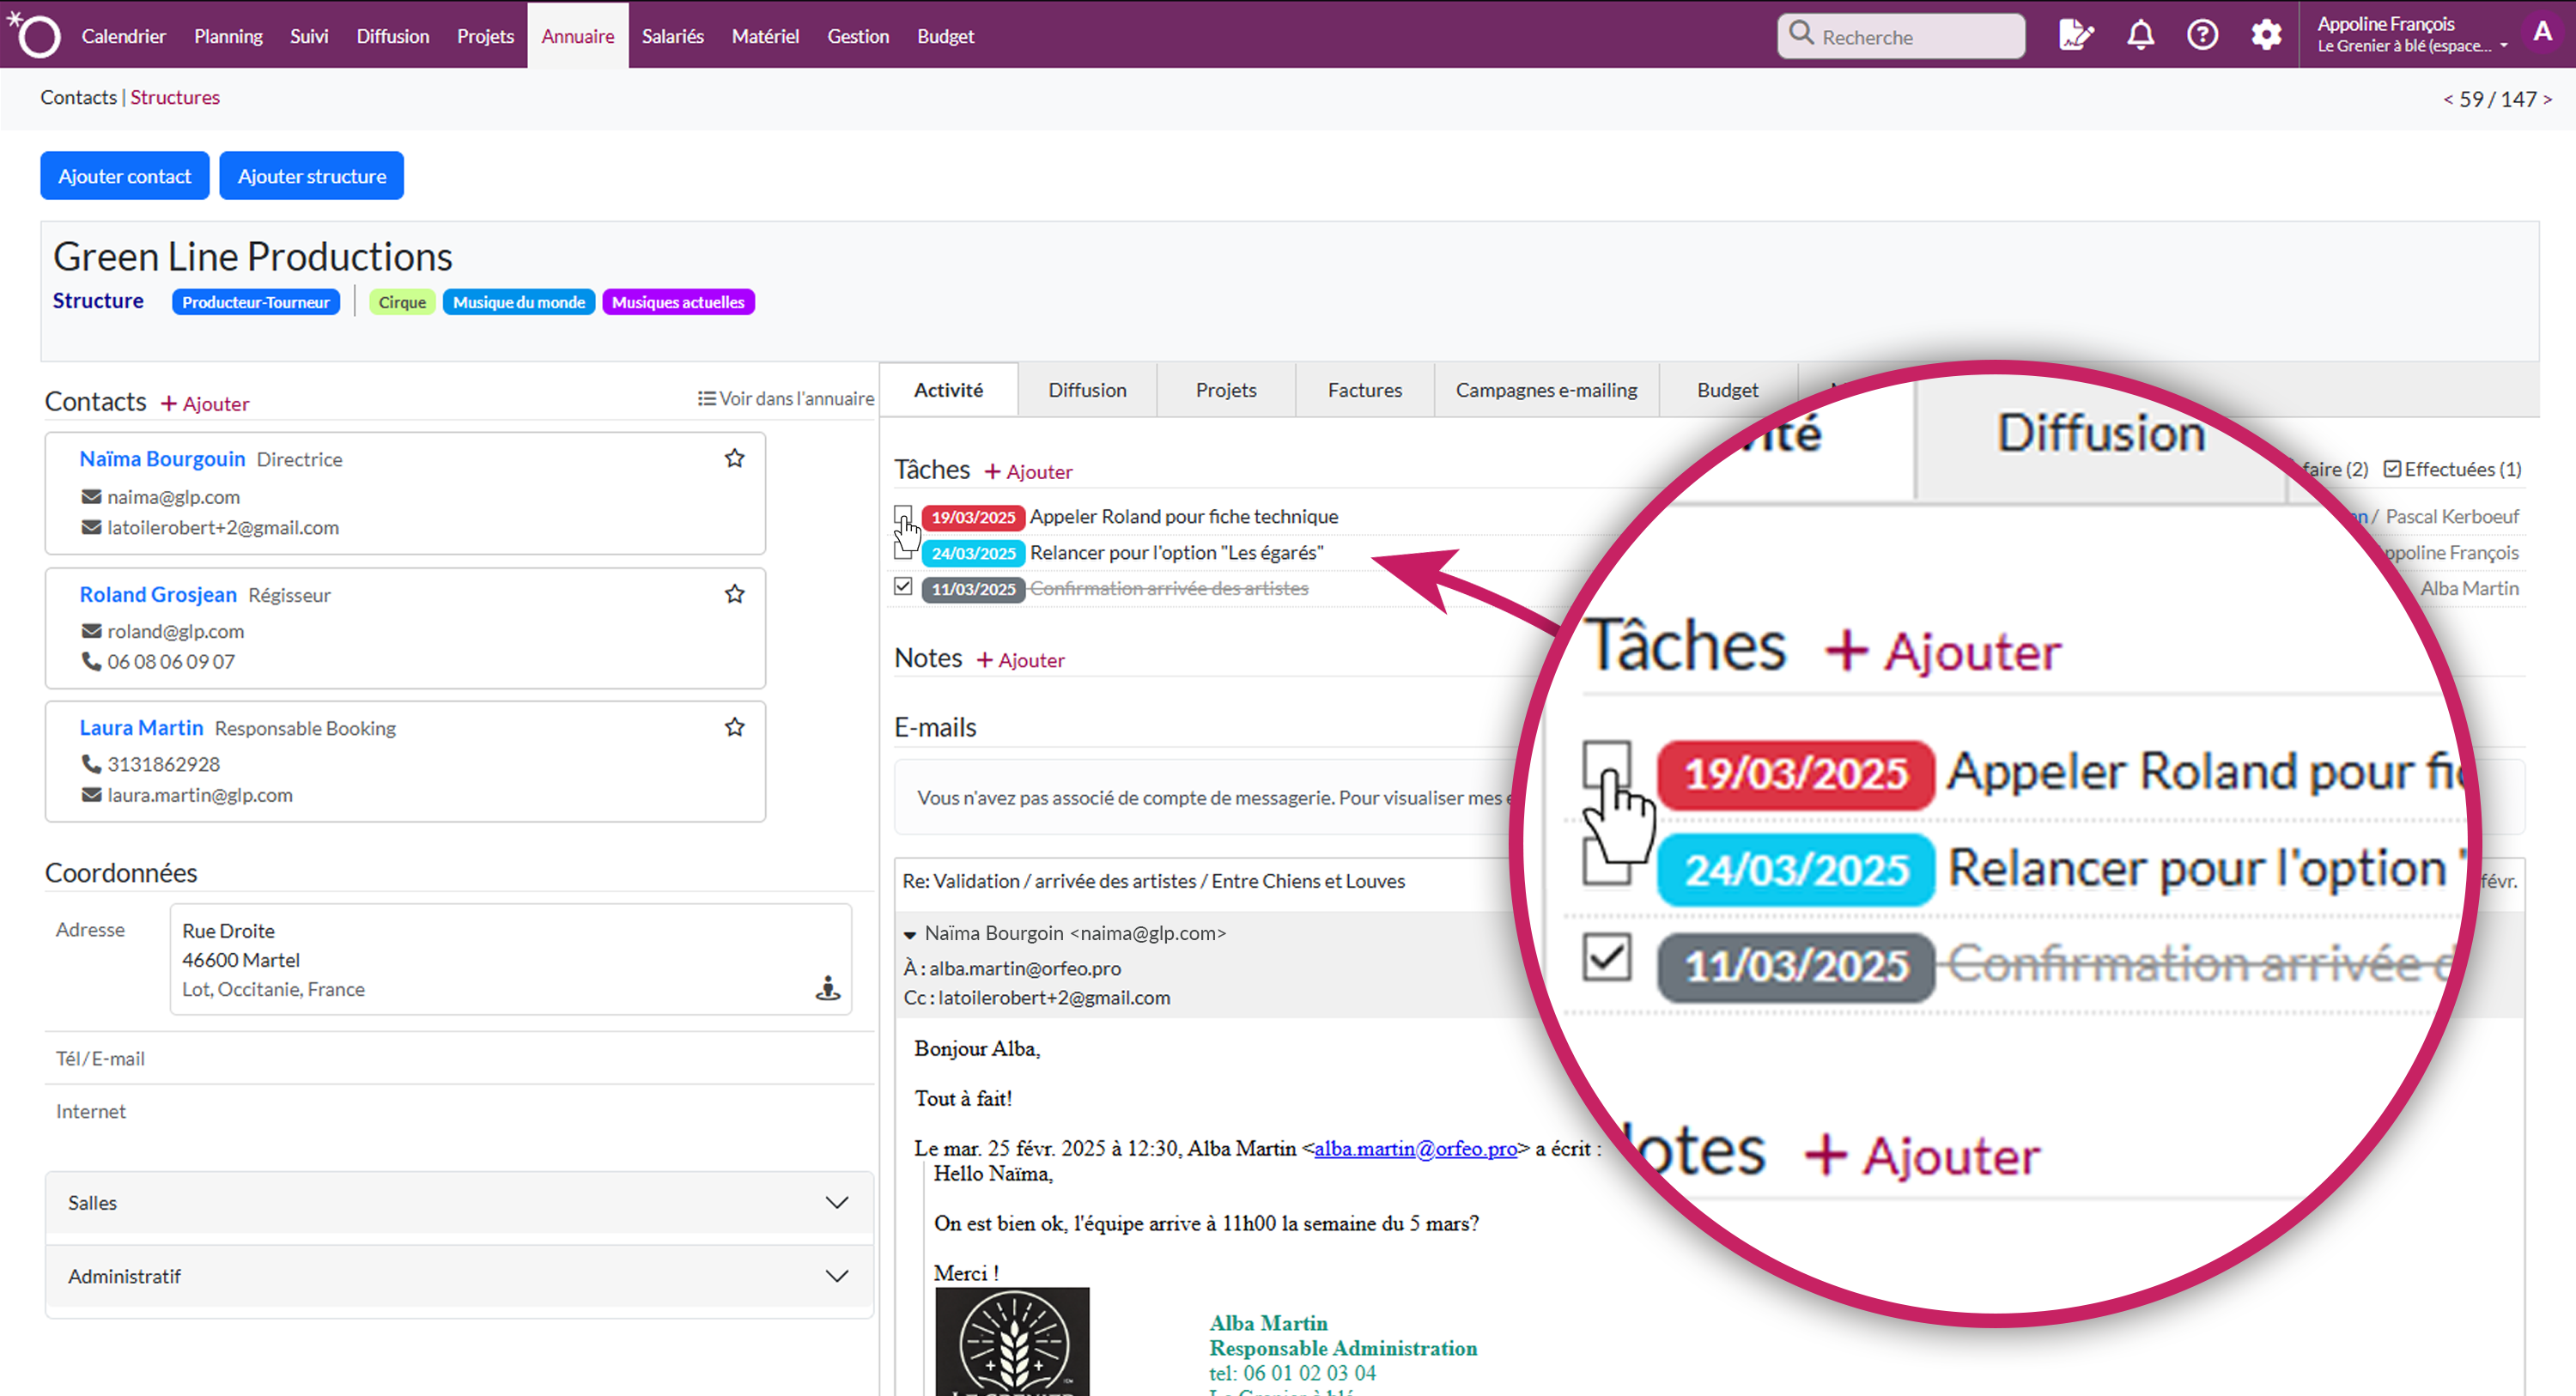Click the Structures breadcrumb link

(175, 97)
